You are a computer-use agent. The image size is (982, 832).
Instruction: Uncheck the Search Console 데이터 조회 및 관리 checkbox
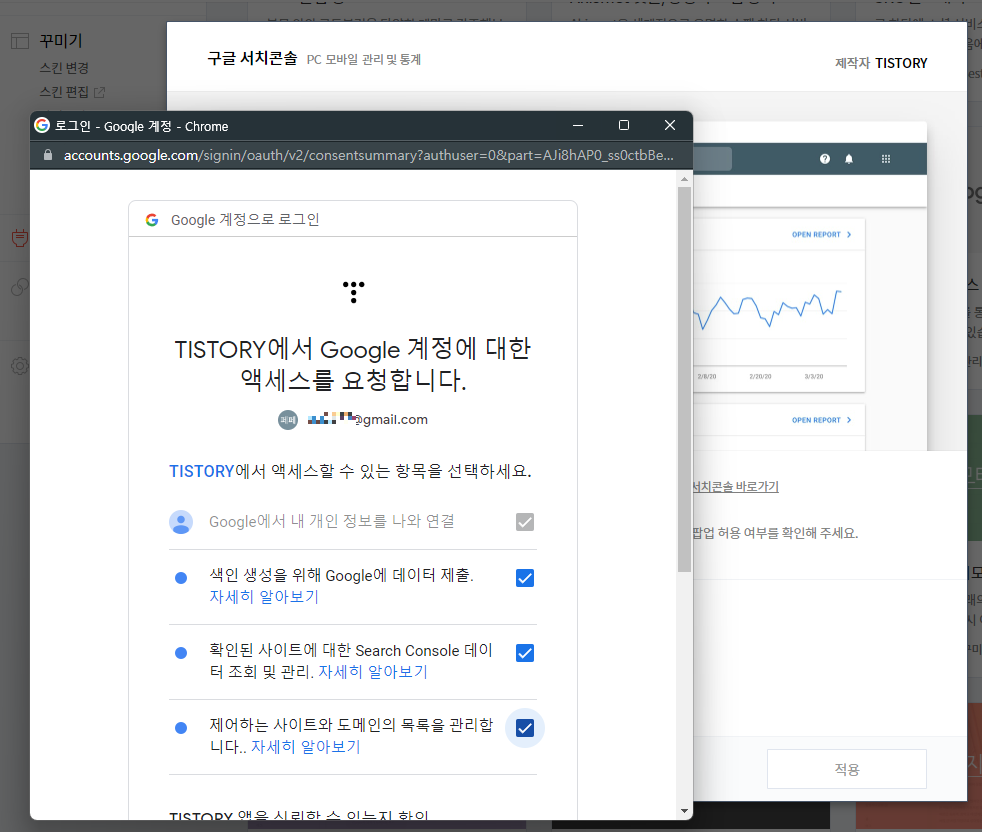[x=525, y=653]
